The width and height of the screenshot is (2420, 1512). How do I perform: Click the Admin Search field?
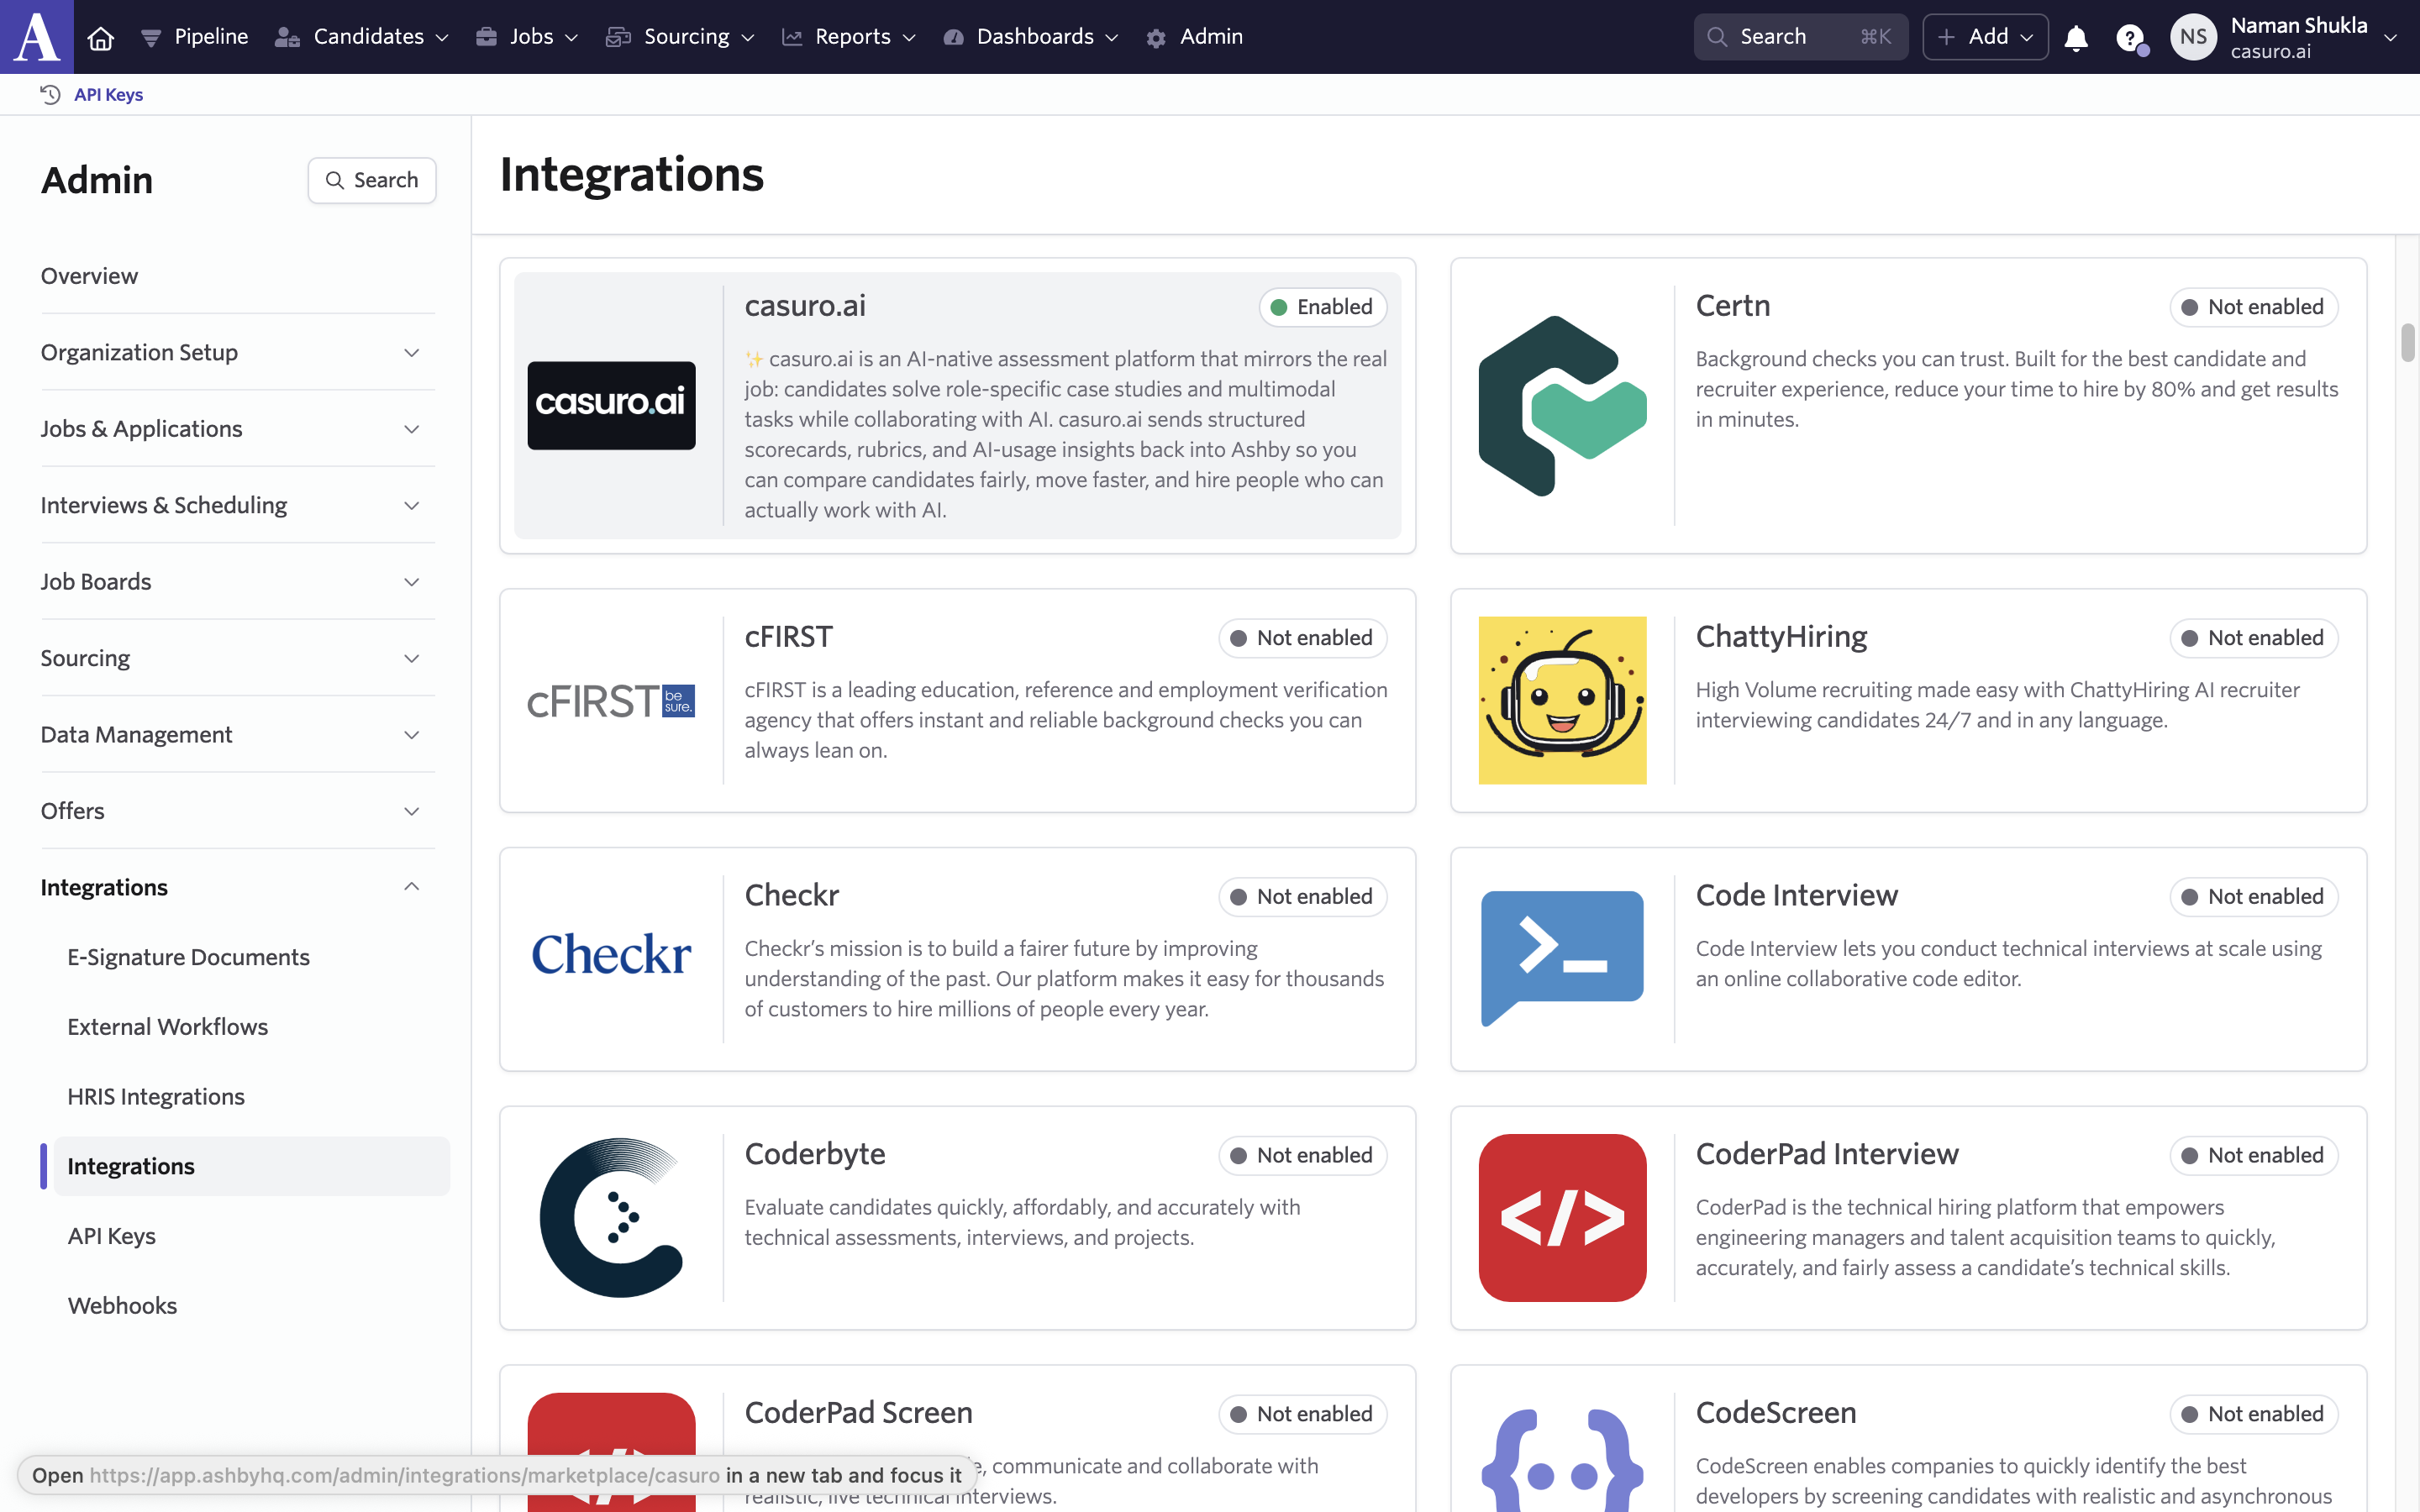tap(372, 180)
